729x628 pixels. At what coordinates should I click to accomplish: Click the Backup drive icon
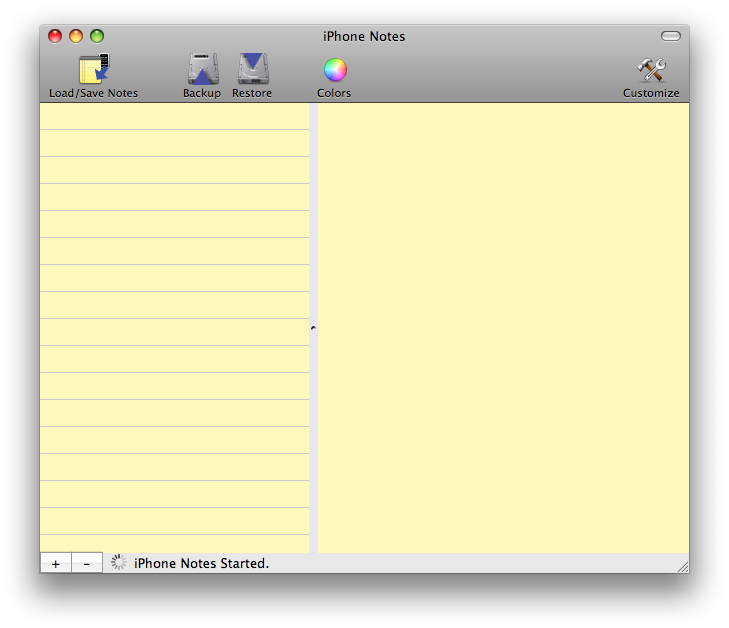click(203, 69)
